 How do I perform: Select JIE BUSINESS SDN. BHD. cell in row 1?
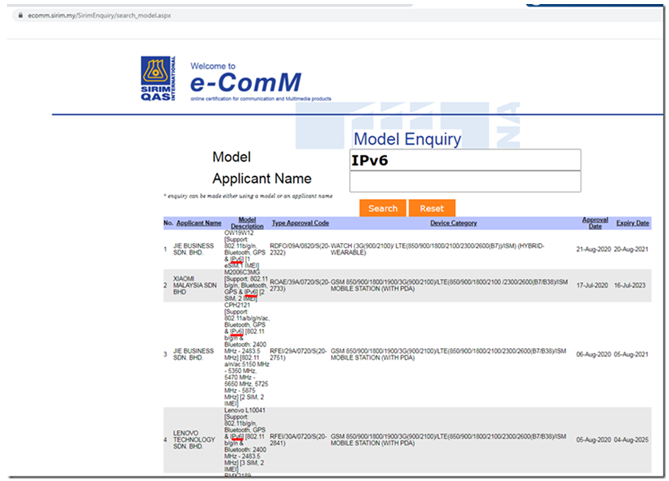[193, 249]
